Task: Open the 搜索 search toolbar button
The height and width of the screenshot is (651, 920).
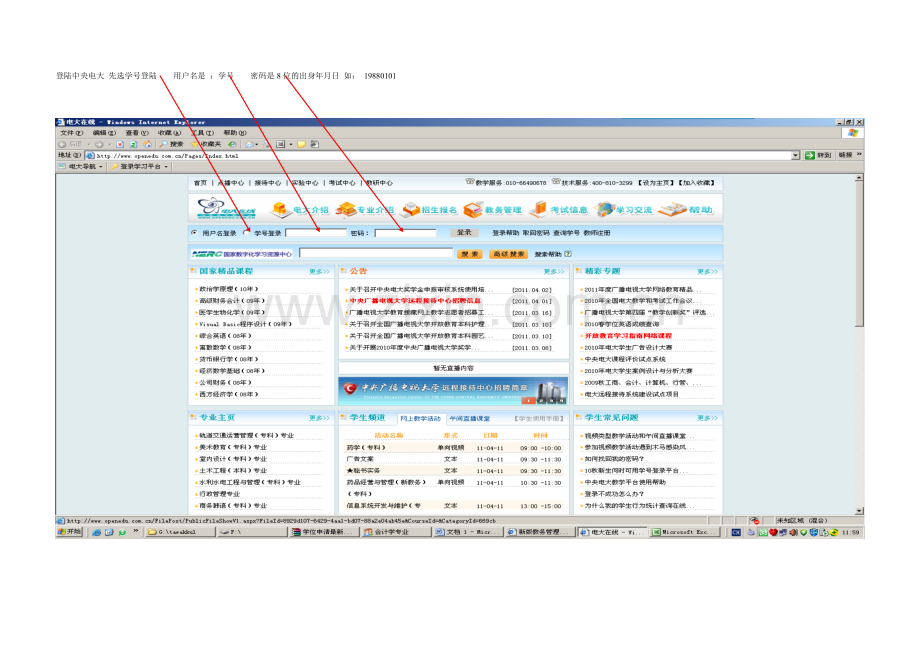Action: coord(171,144)
